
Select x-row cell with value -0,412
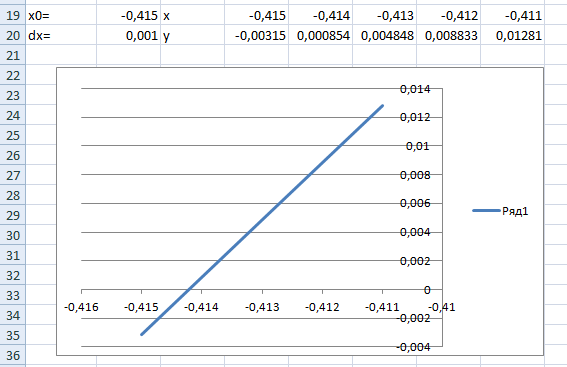click(x=448, y=15)
